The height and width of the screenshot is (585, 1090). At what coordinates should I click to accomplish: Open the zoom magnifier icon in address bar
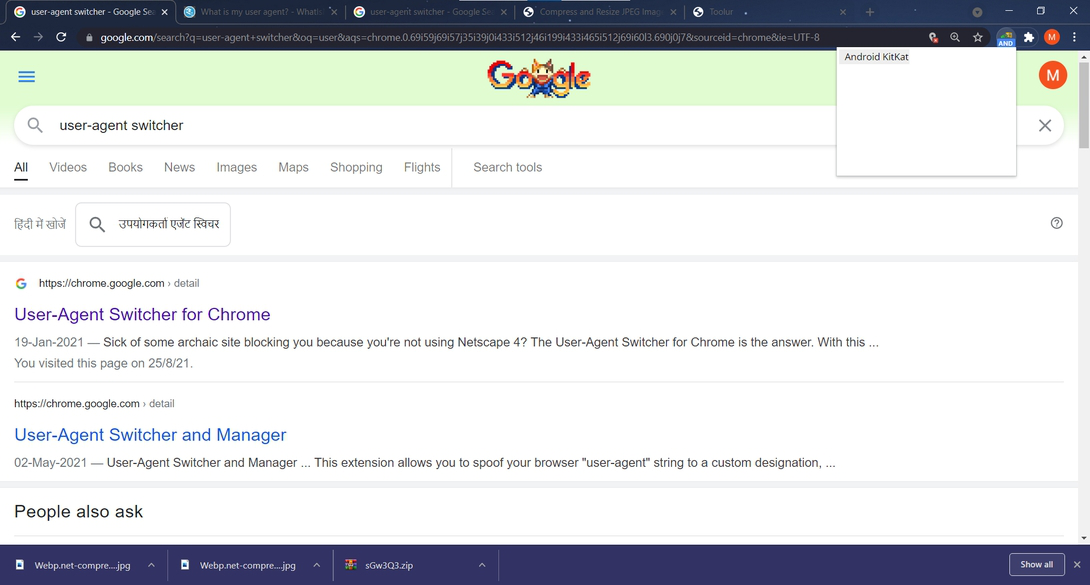point(955,38)
